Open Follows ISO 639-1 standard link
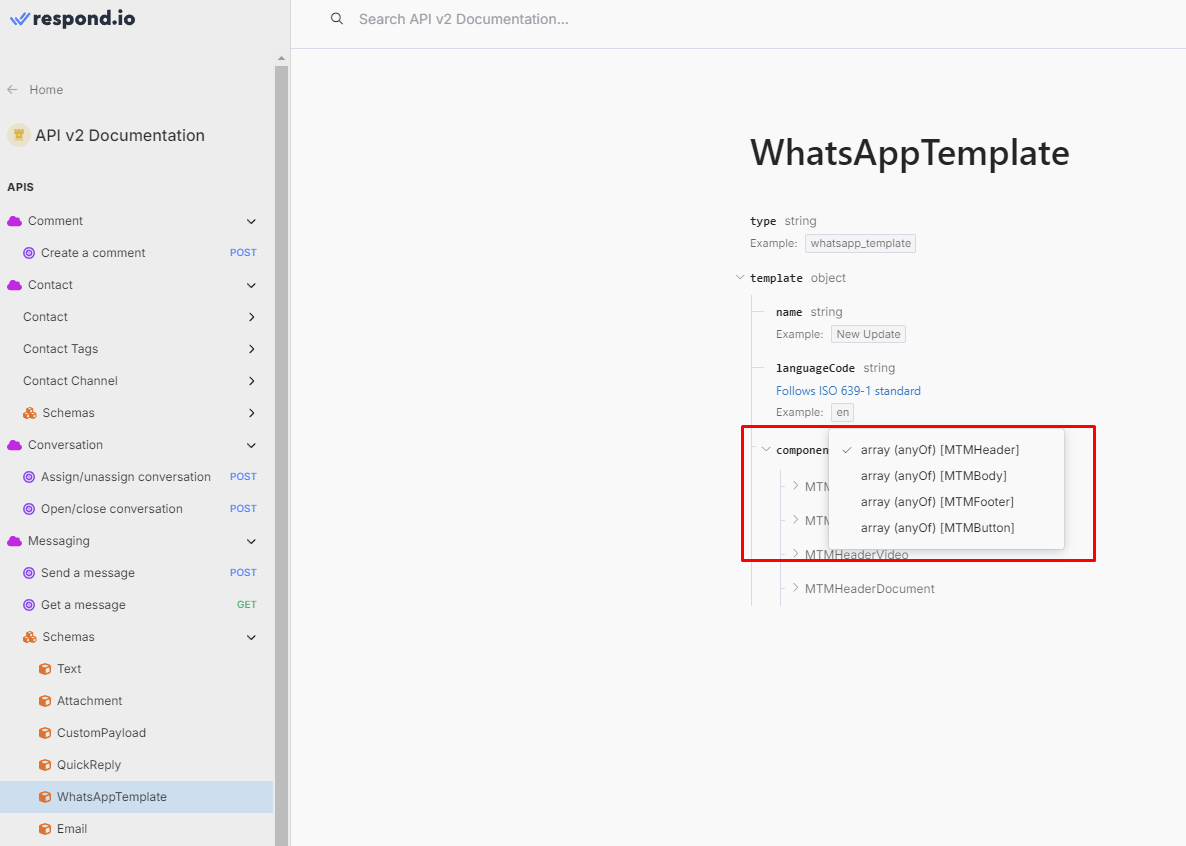The width and height of the screenshot is (1186, 846). (848, 390)
